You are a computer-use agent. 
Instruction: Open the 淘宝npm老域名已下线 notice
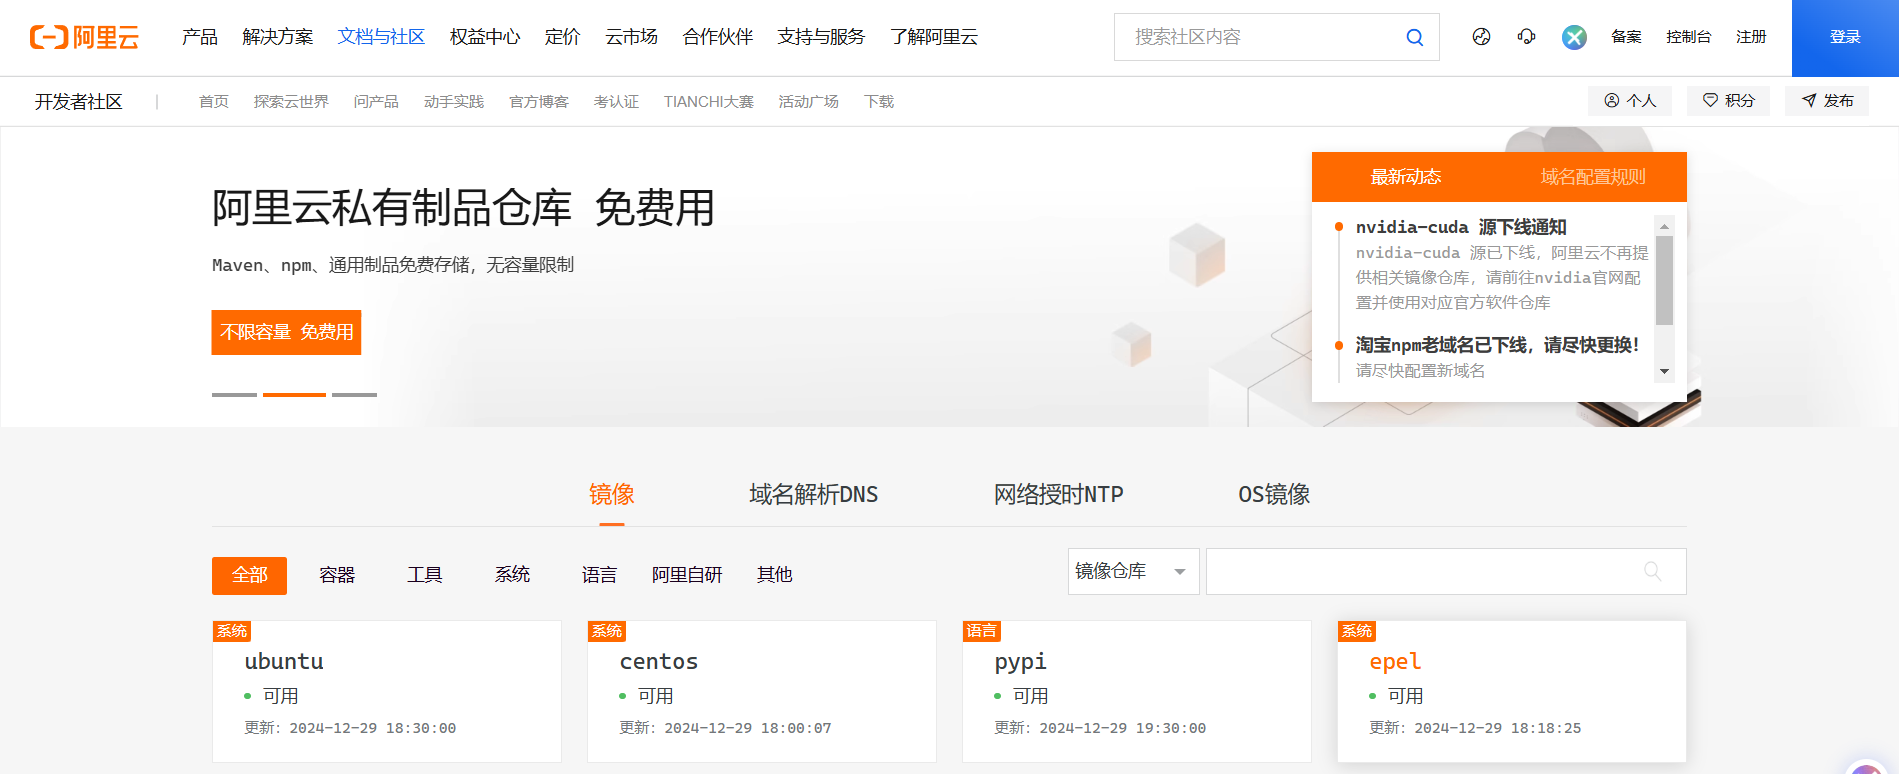tap(1497, 345)
